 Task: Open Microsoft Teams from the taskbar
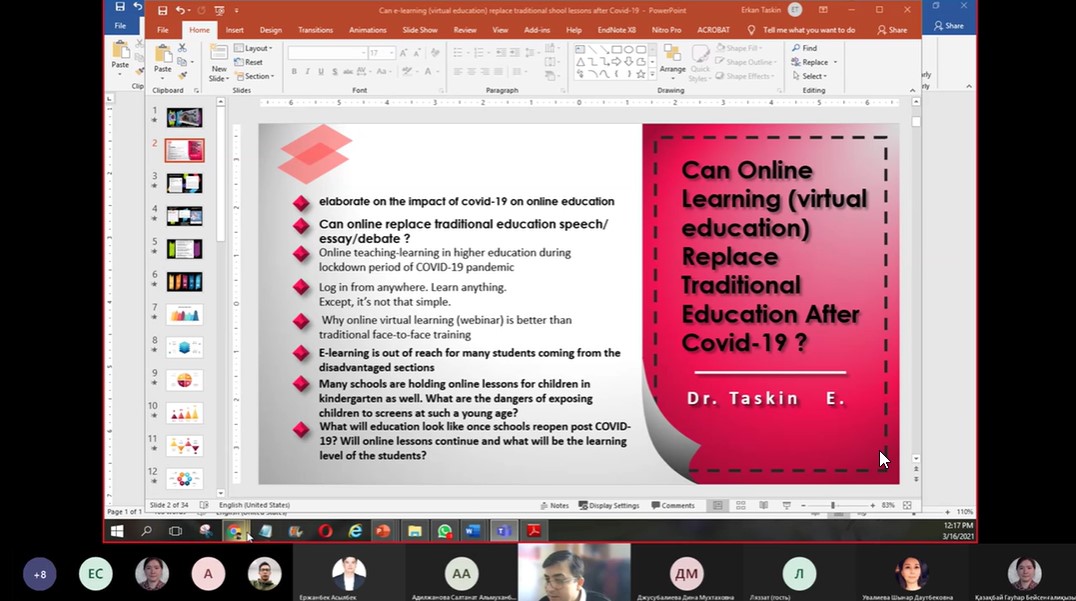[x=504, y=531]
